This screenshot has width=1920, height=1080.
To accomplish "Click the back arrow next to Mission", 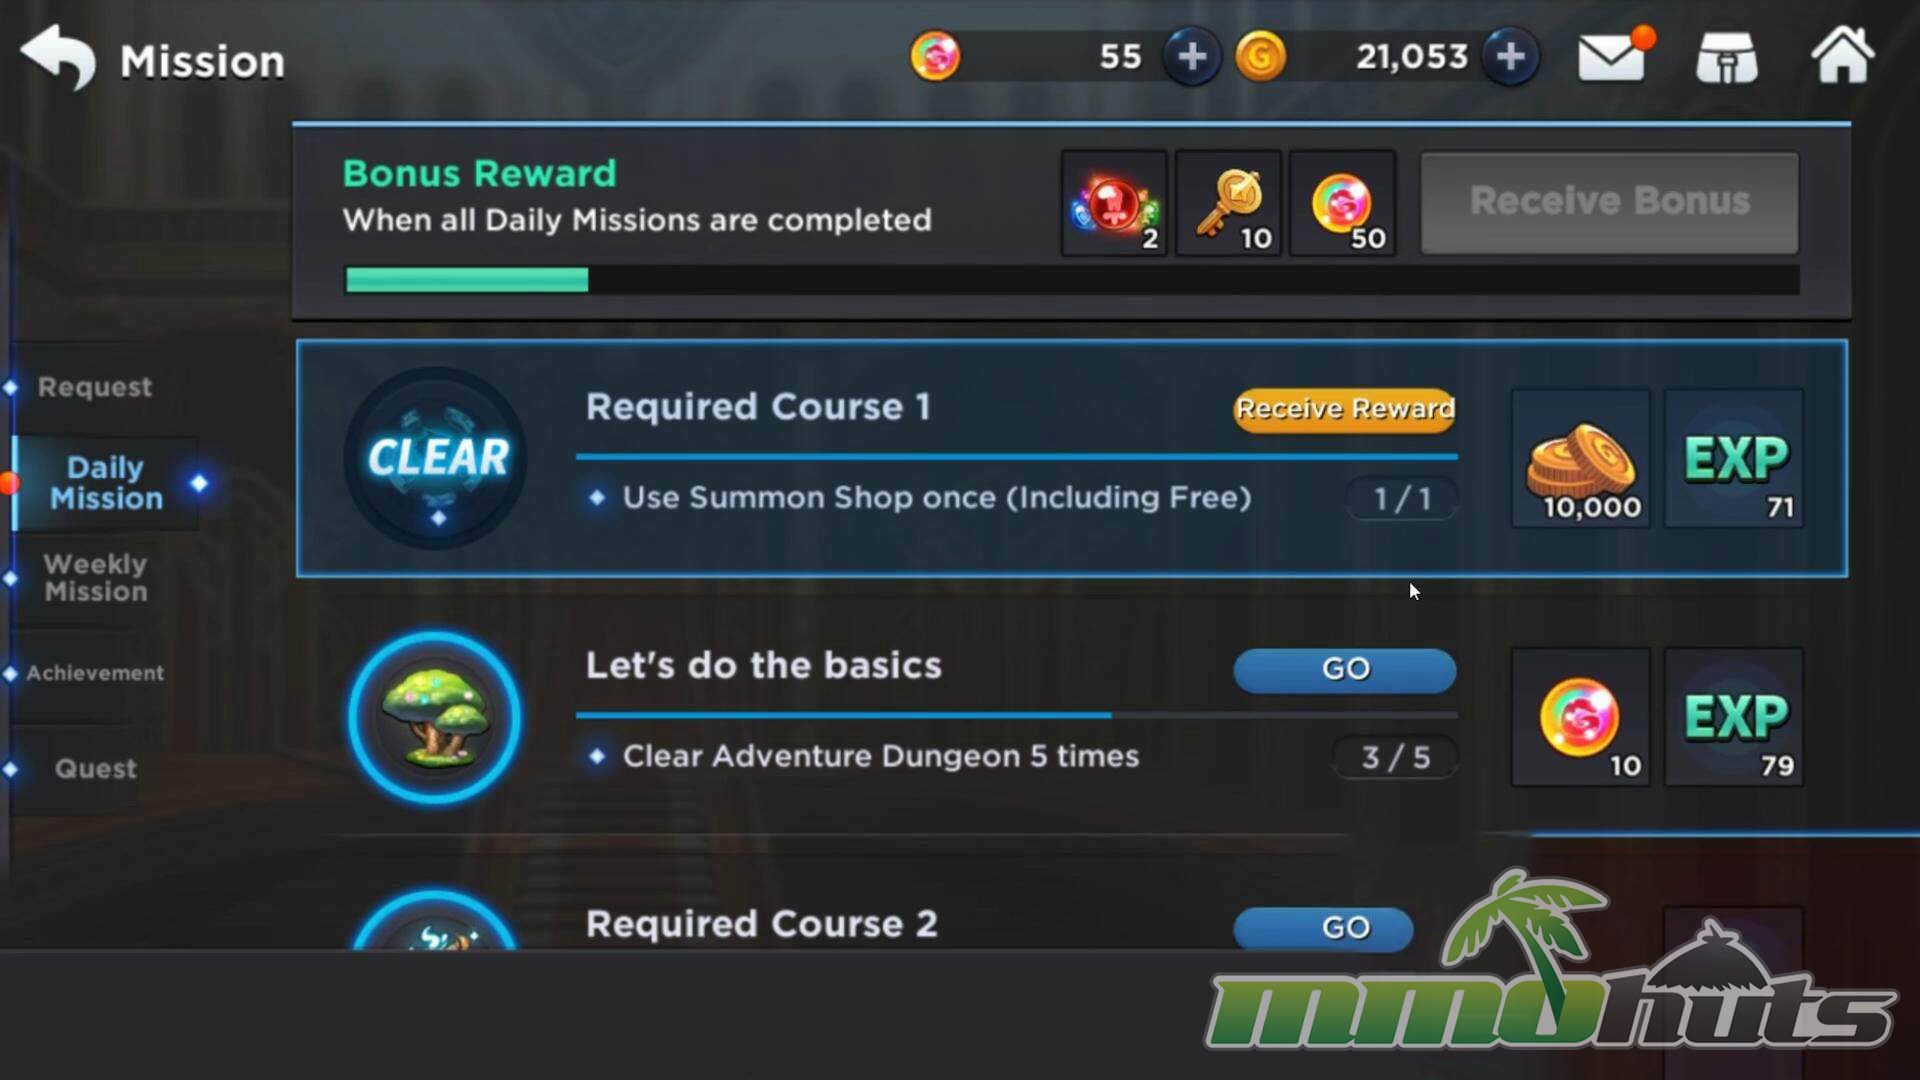I will pyautogui.click(x=58, y=57).
